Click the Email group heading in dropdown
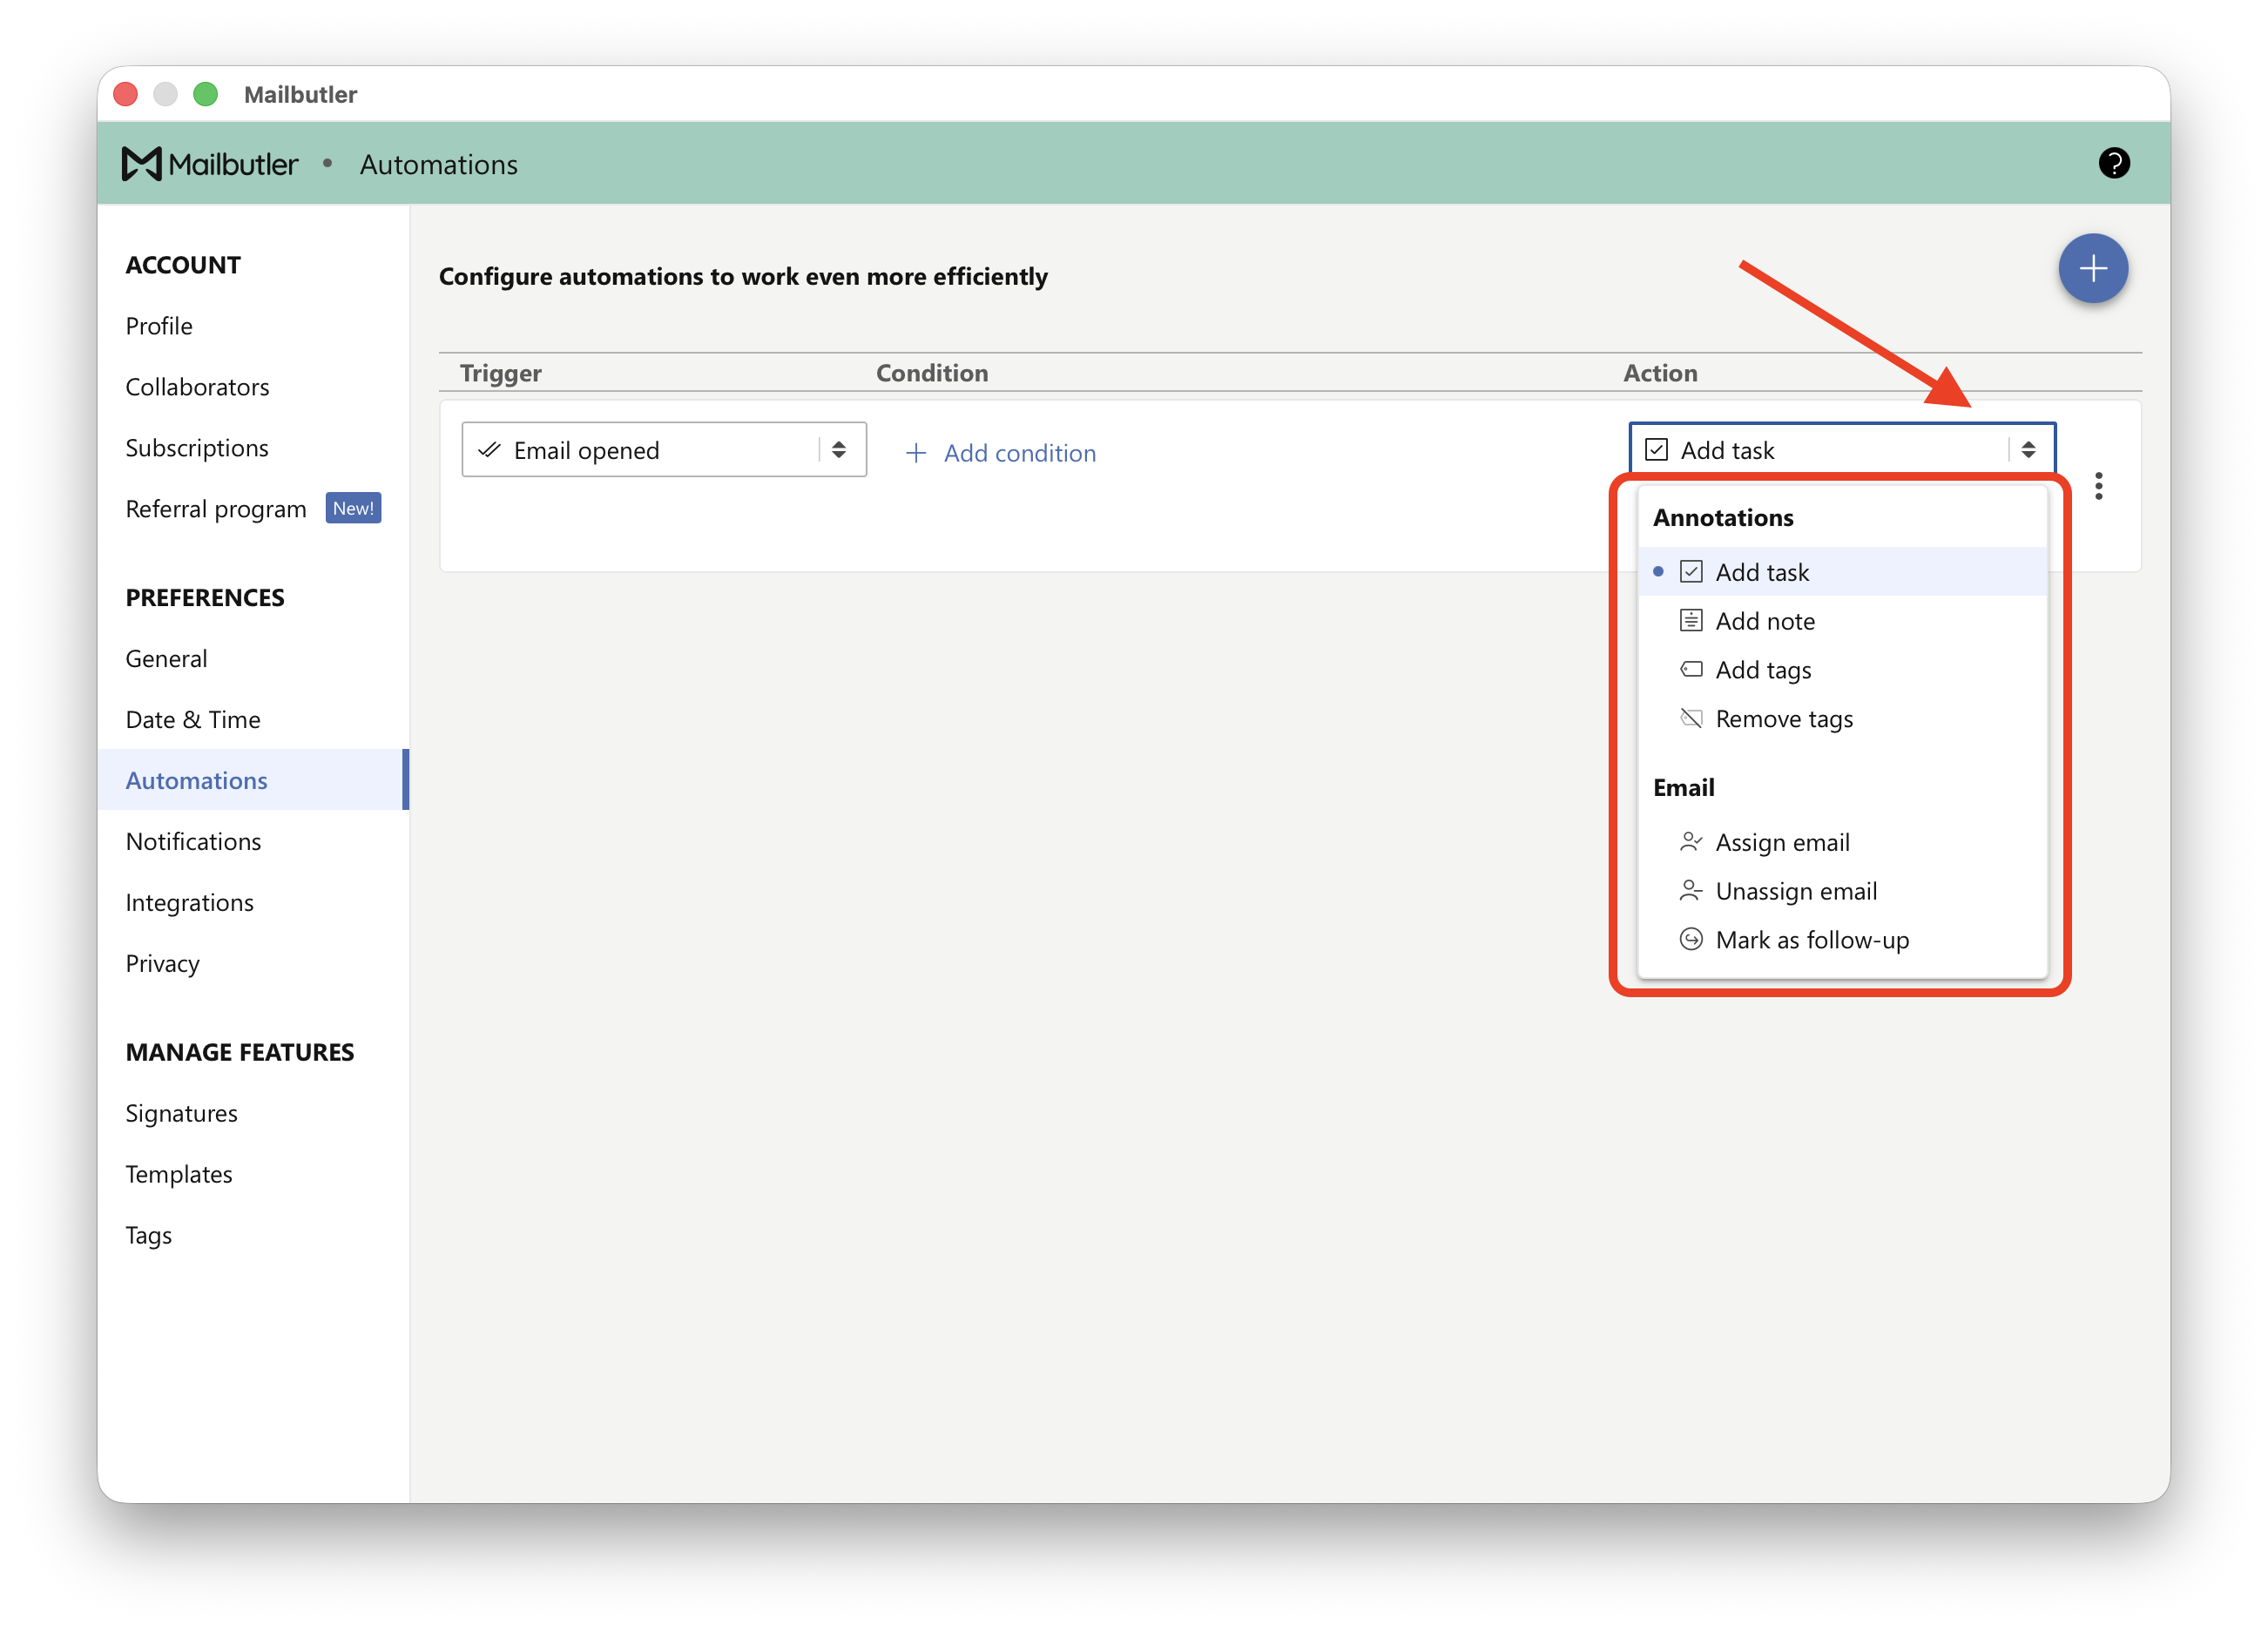The height and width of the screenshot is (1632, 2268). (x=1683, y=787)
